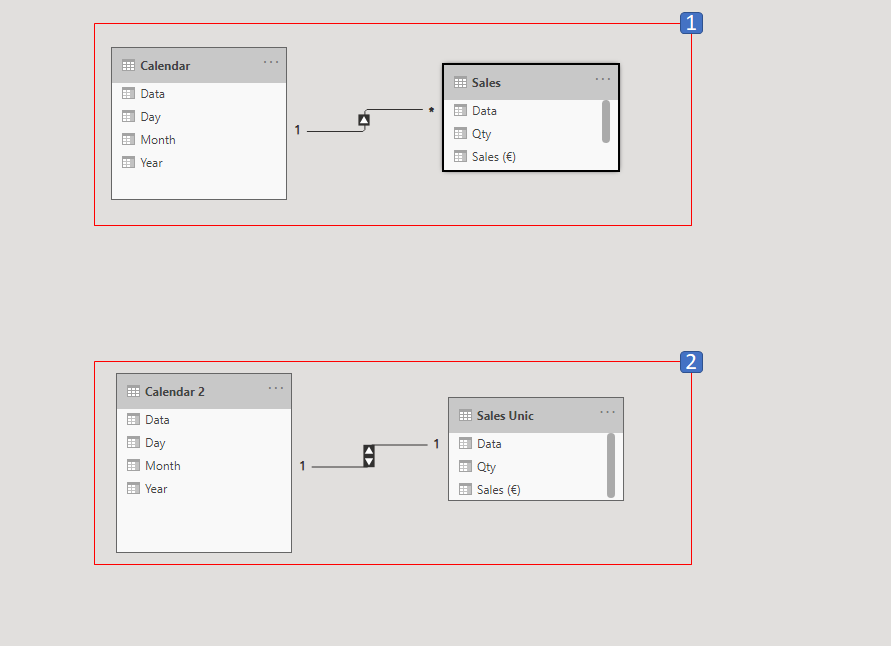Screen dimensions: 891x646
Task: Click the 1 cardinality marker near Sales Unic
Action: click(436, 444)
